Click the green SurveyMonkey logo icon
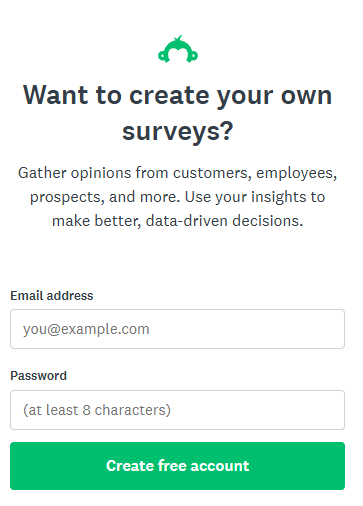Image resolution: width=363 pixels, height=506 pixels. tap(178, 49)
